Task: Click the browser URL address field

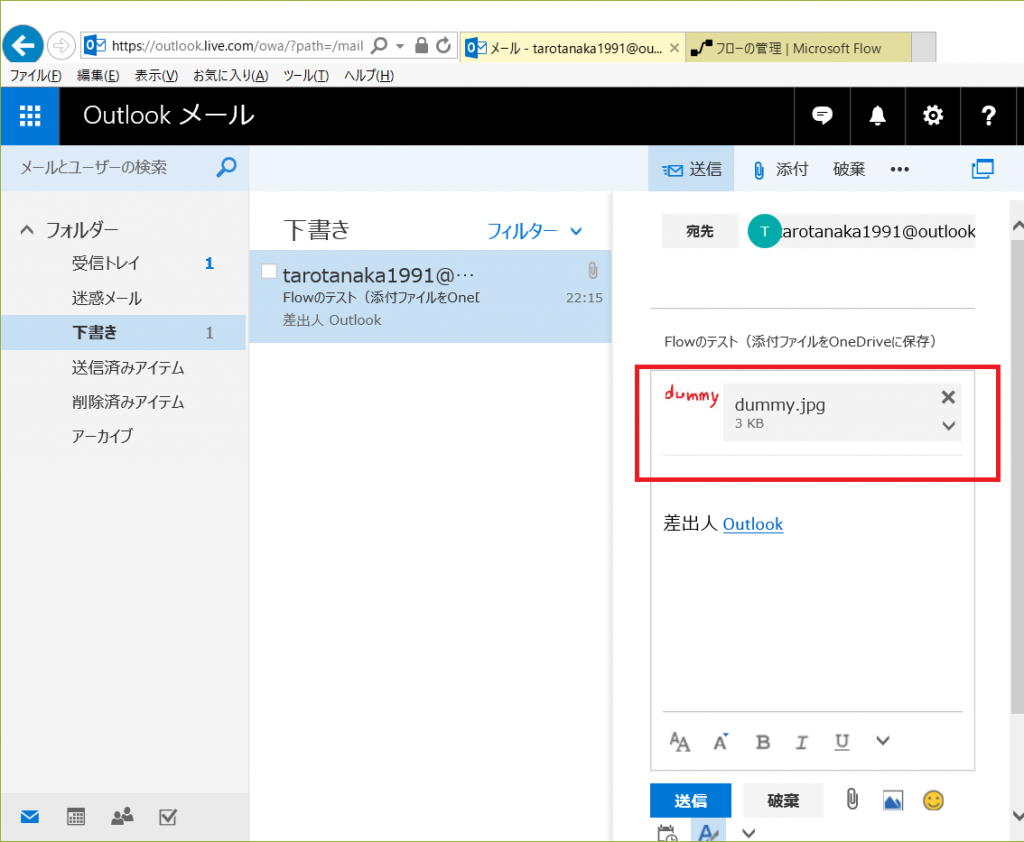Action: pos(237,46)
